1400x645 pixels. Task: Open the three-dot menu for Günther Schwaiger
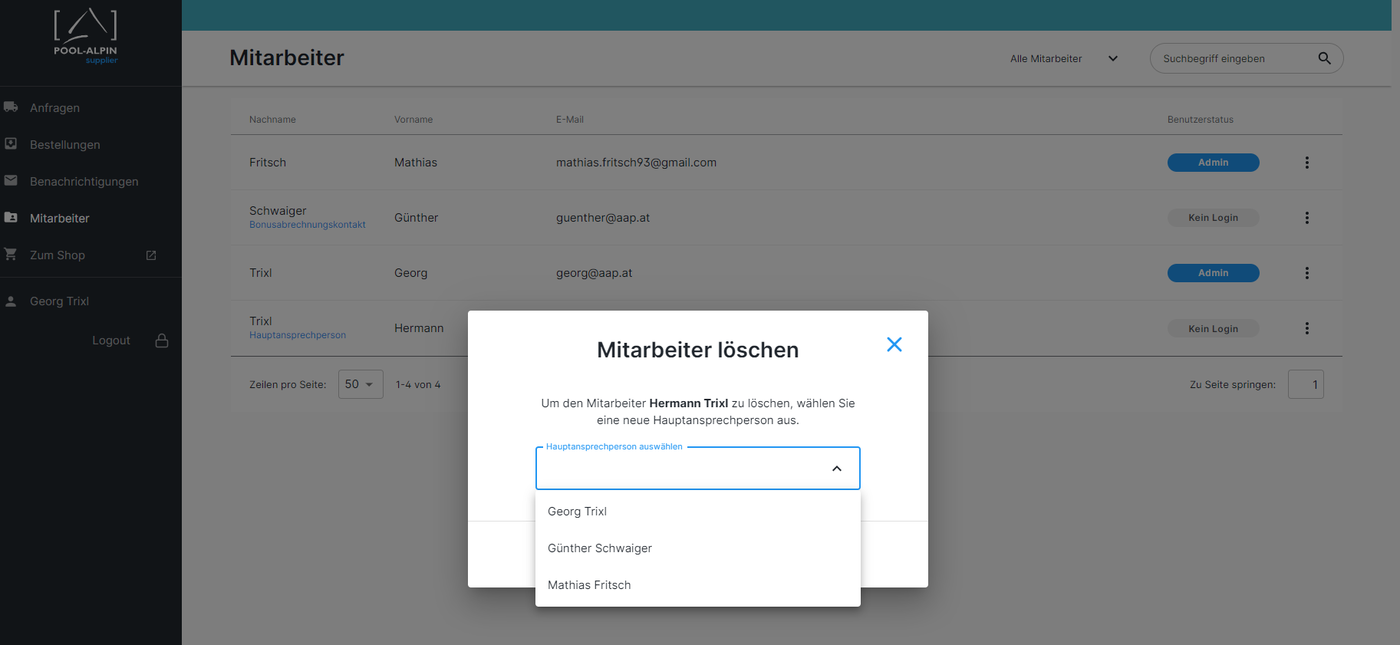tap(1306, 218)
